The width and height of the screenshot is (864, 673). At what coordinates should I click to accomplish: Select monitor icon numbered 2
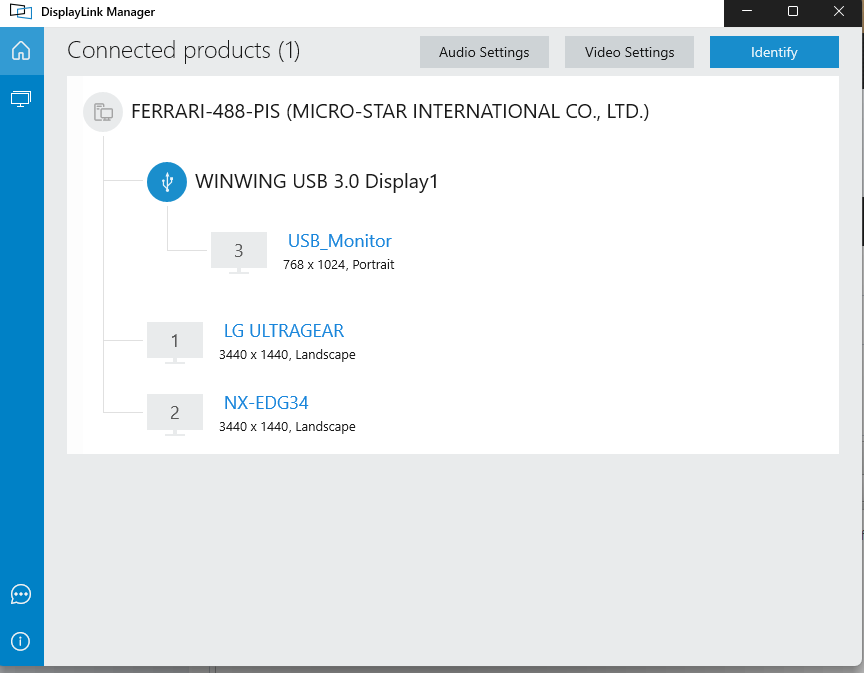point(175,414)
